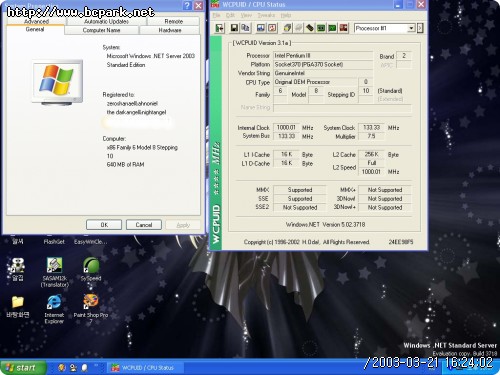Switch to the Advanced tab in System Properties
The height and width of the screenshot is (375, 500).
tap(36, 21)
